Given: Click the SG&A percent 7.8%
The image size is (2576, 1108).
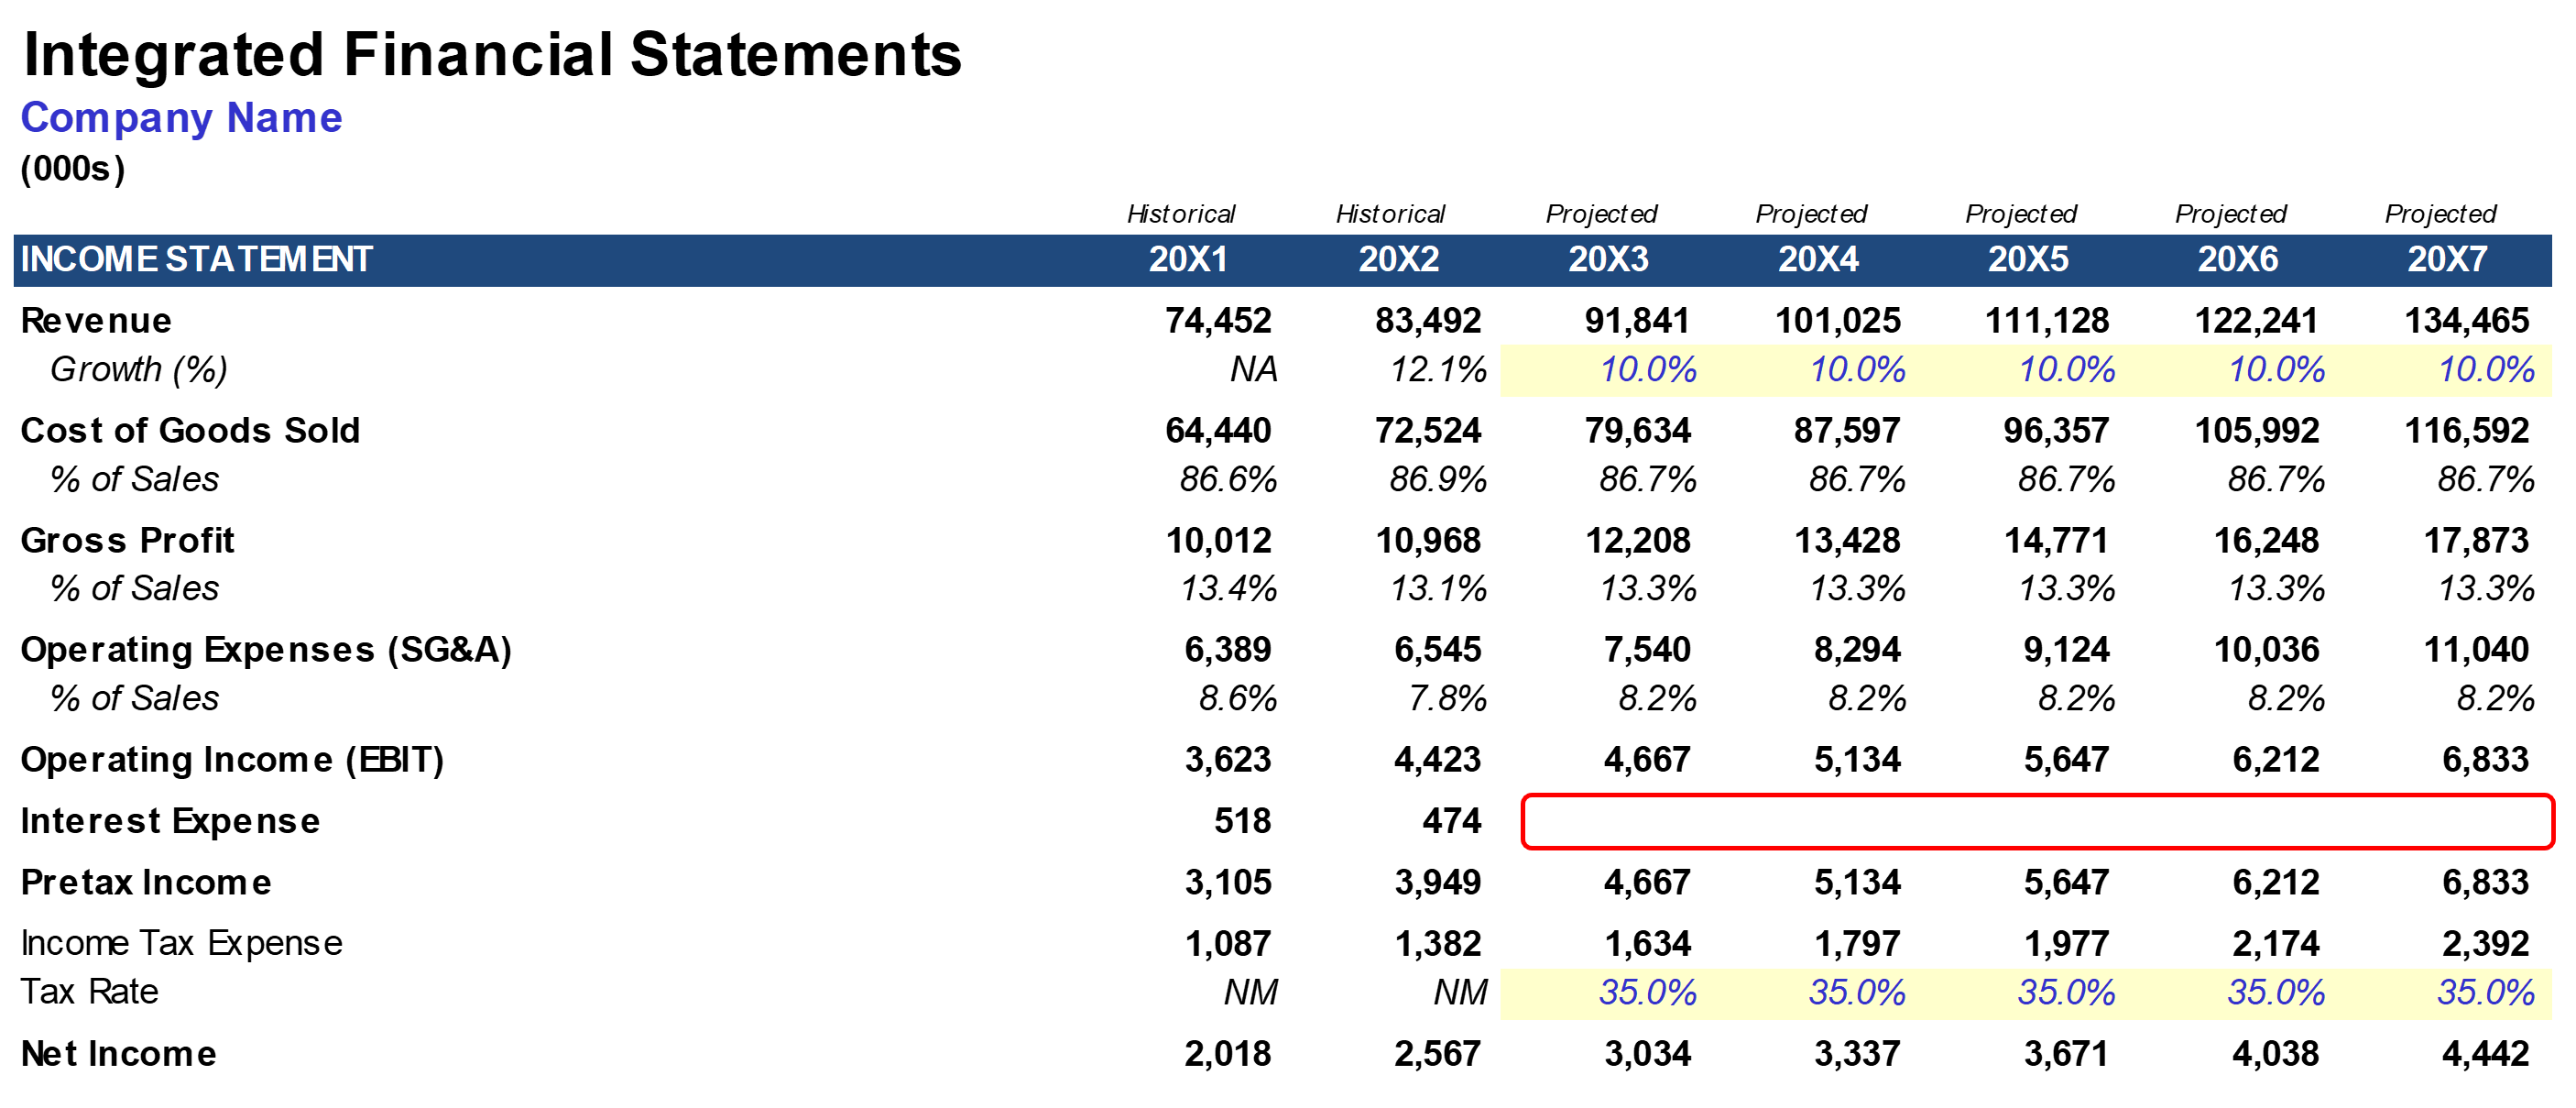Looking at the screenshot, I should click(x=1447, y=699).
